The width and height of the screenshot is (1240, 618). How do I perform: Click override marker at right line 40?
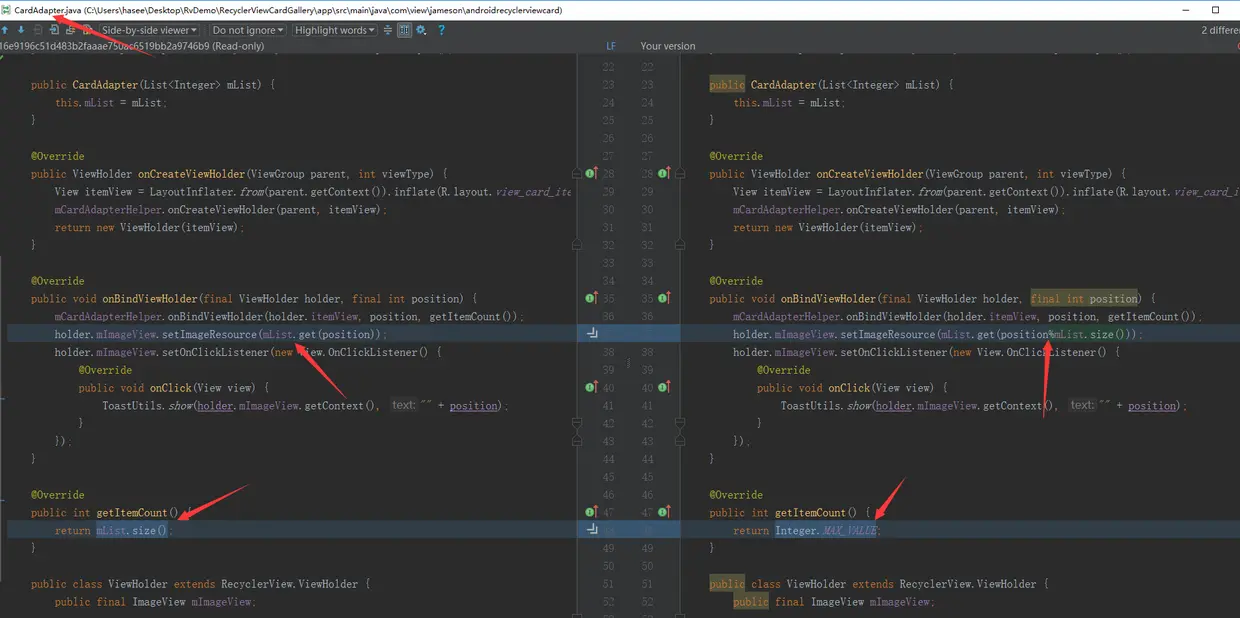662,387
